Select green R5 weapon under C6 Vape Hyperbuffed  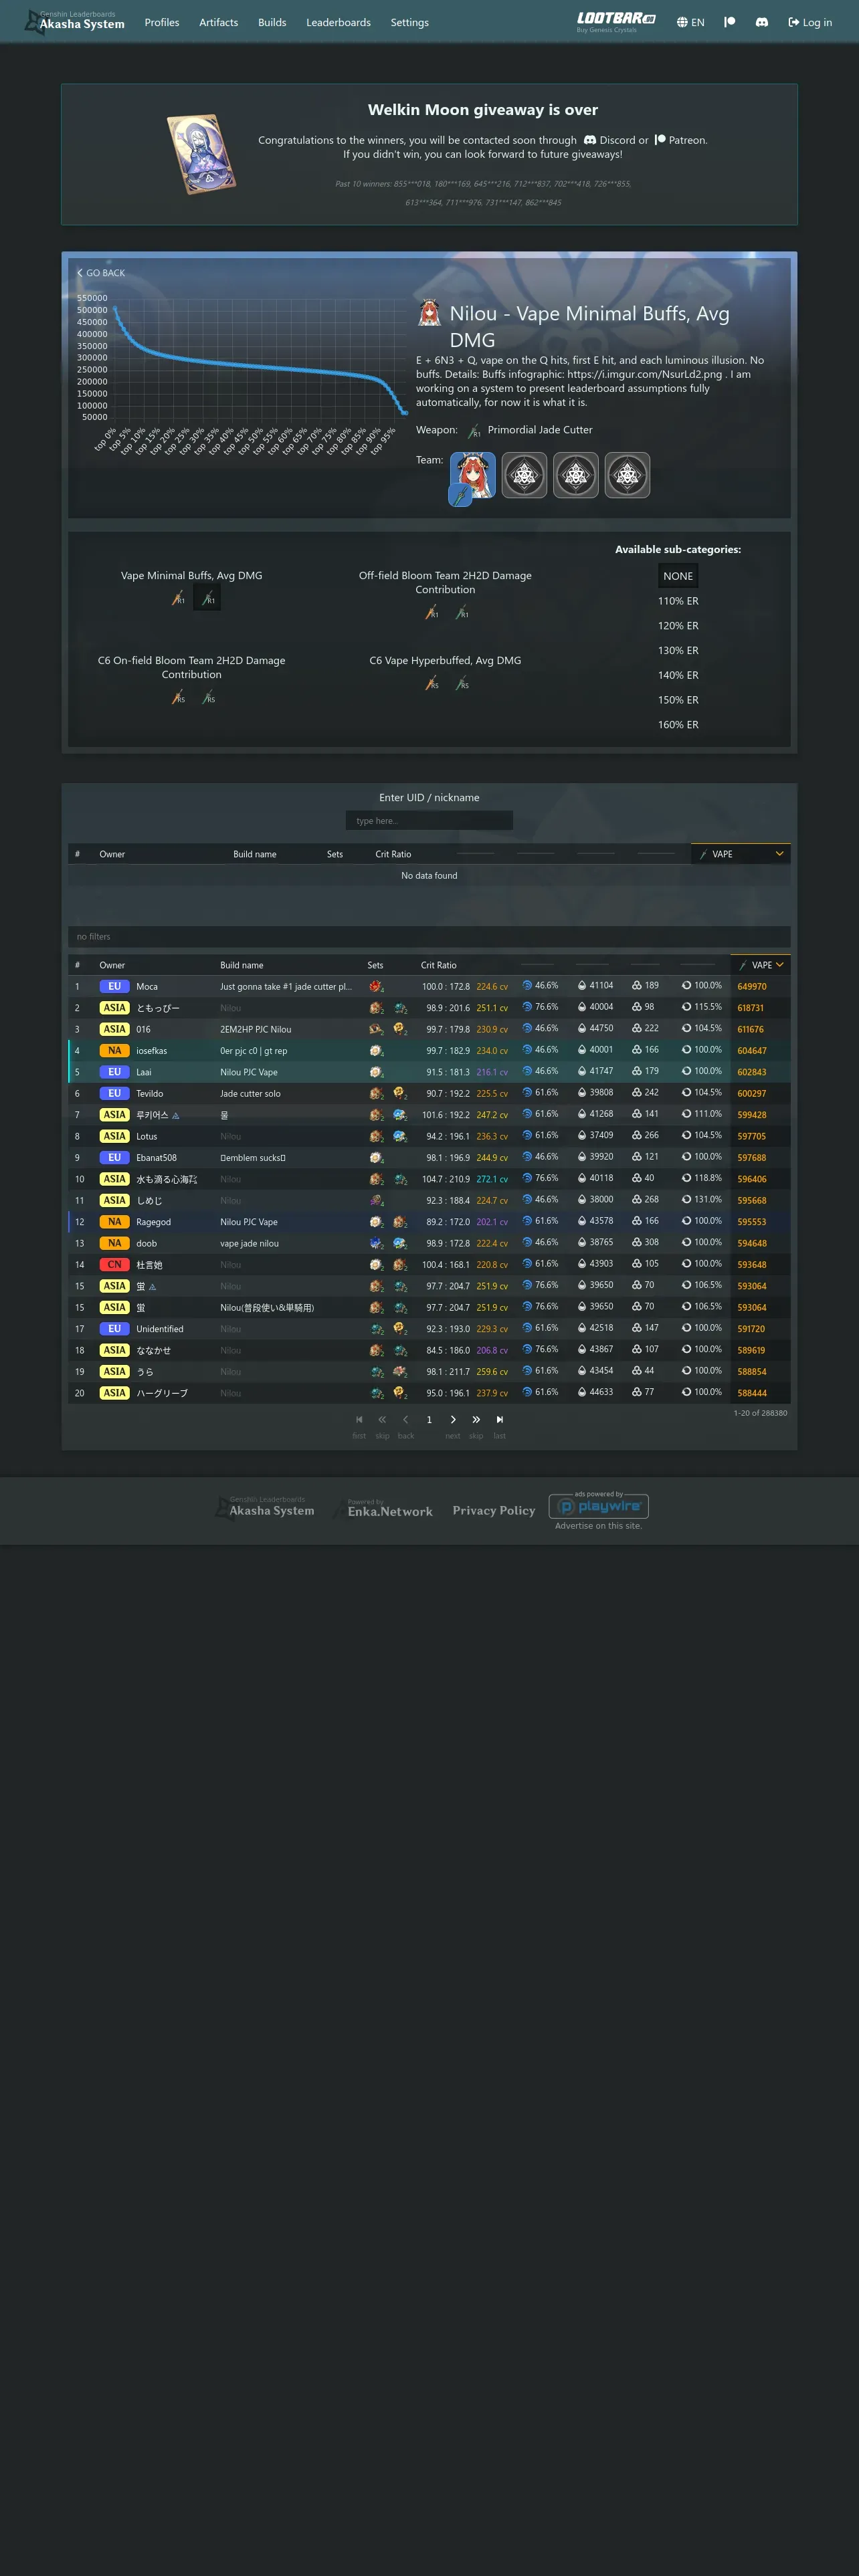[x=461, y=683]
